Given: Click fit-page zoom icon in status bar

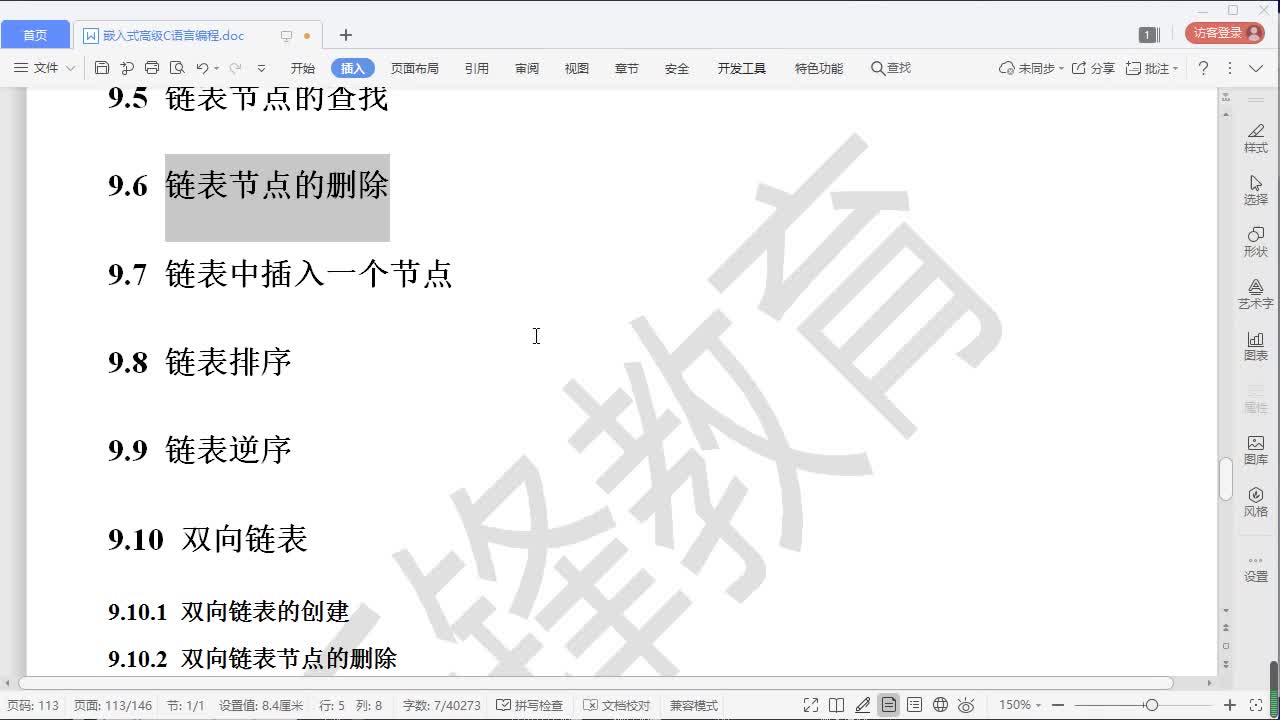Looking at the screenshot, I should pyautogui.click(x=1256, y=705).
